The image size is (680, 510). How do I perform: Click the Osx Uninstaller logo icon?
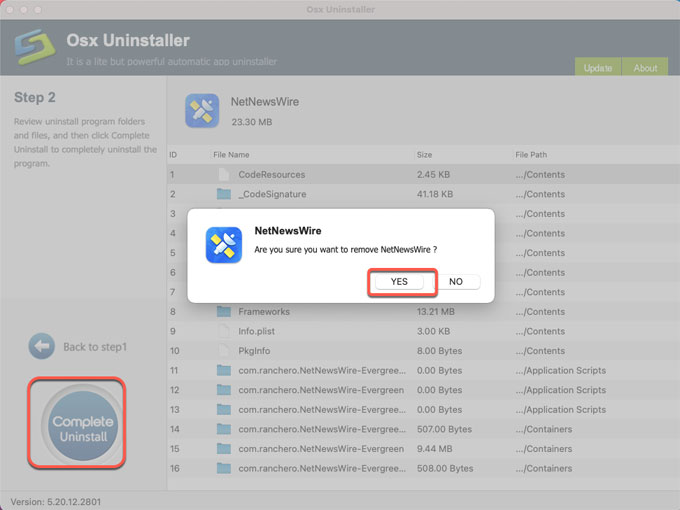tap(35, 47)
